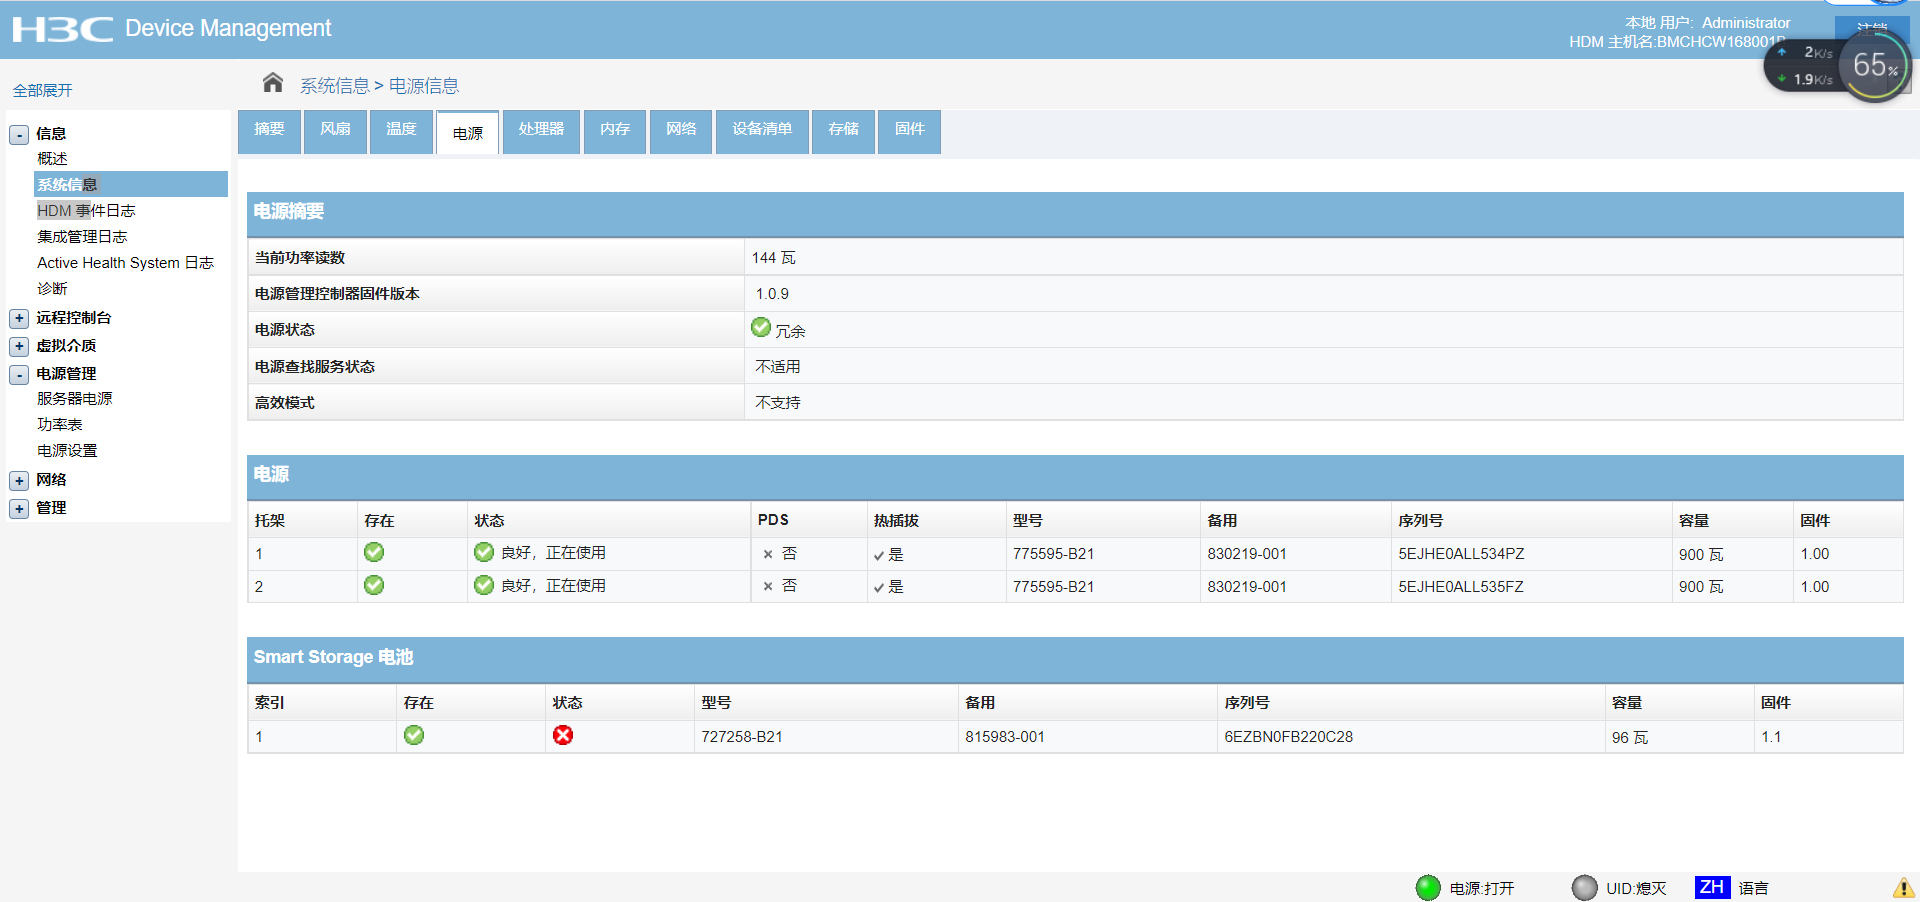Go to home via house icon
Viewport: 1920px width, 902px height.
click(x=273, y=83)
